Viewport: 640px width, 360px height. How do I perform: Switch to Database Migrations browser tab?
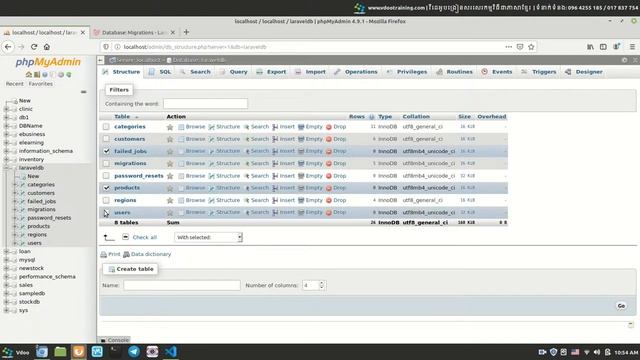pyautogui.click(x=133, y=32)
